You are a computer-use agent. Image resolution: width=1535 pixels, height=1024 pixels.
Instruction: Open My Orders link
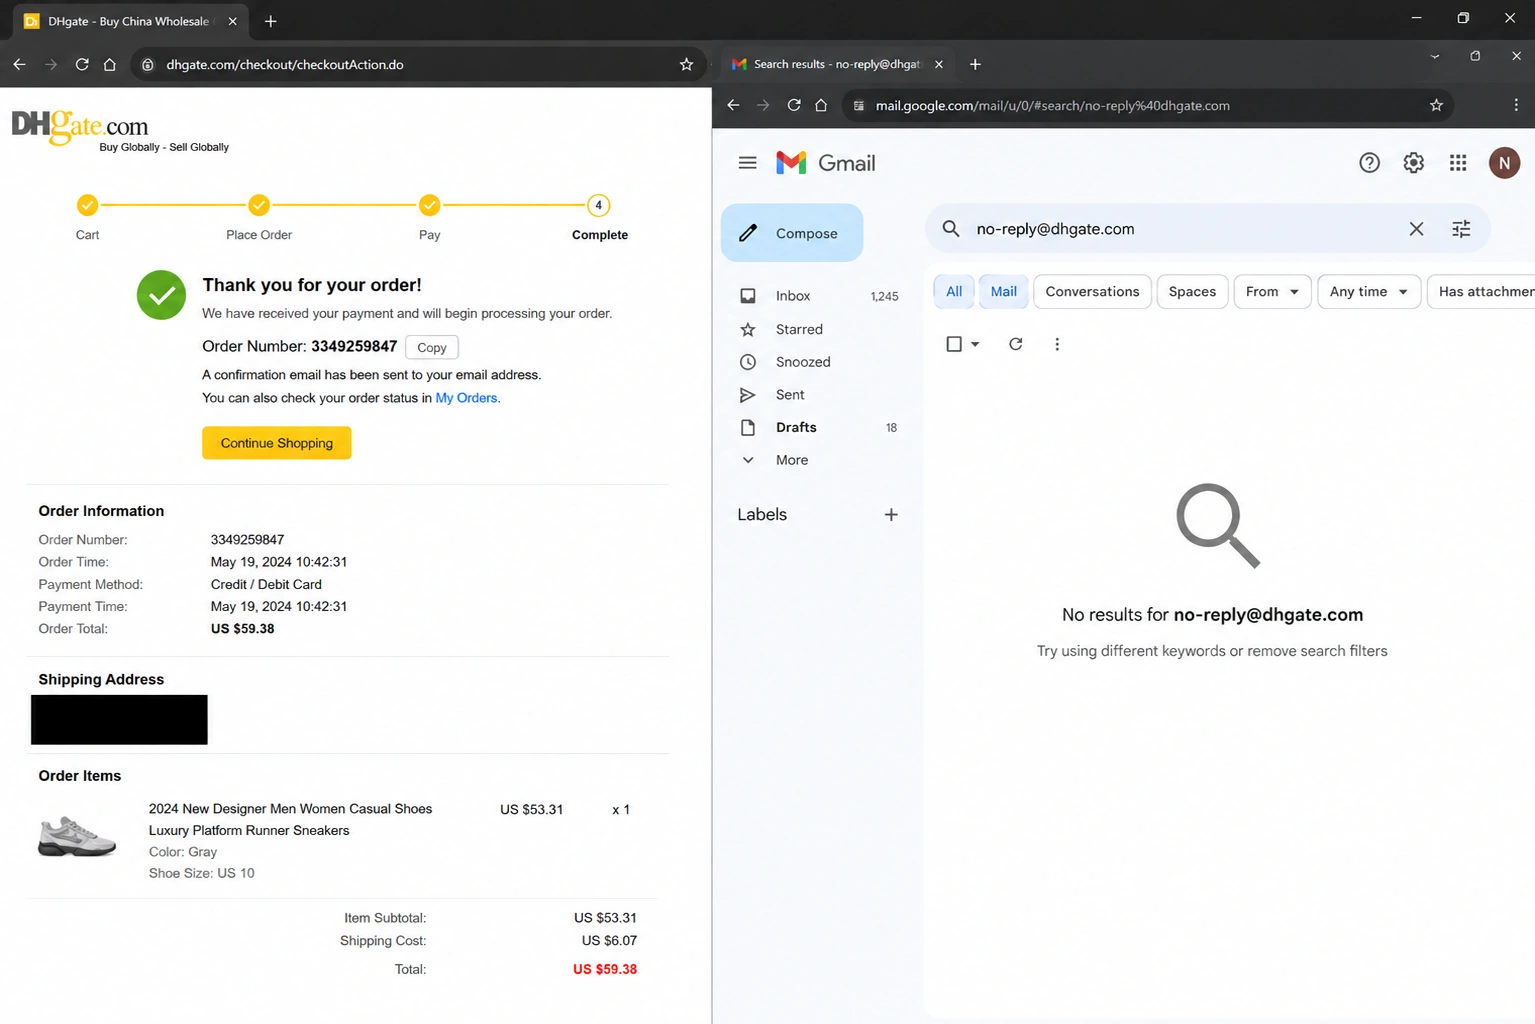click(466, 398)
